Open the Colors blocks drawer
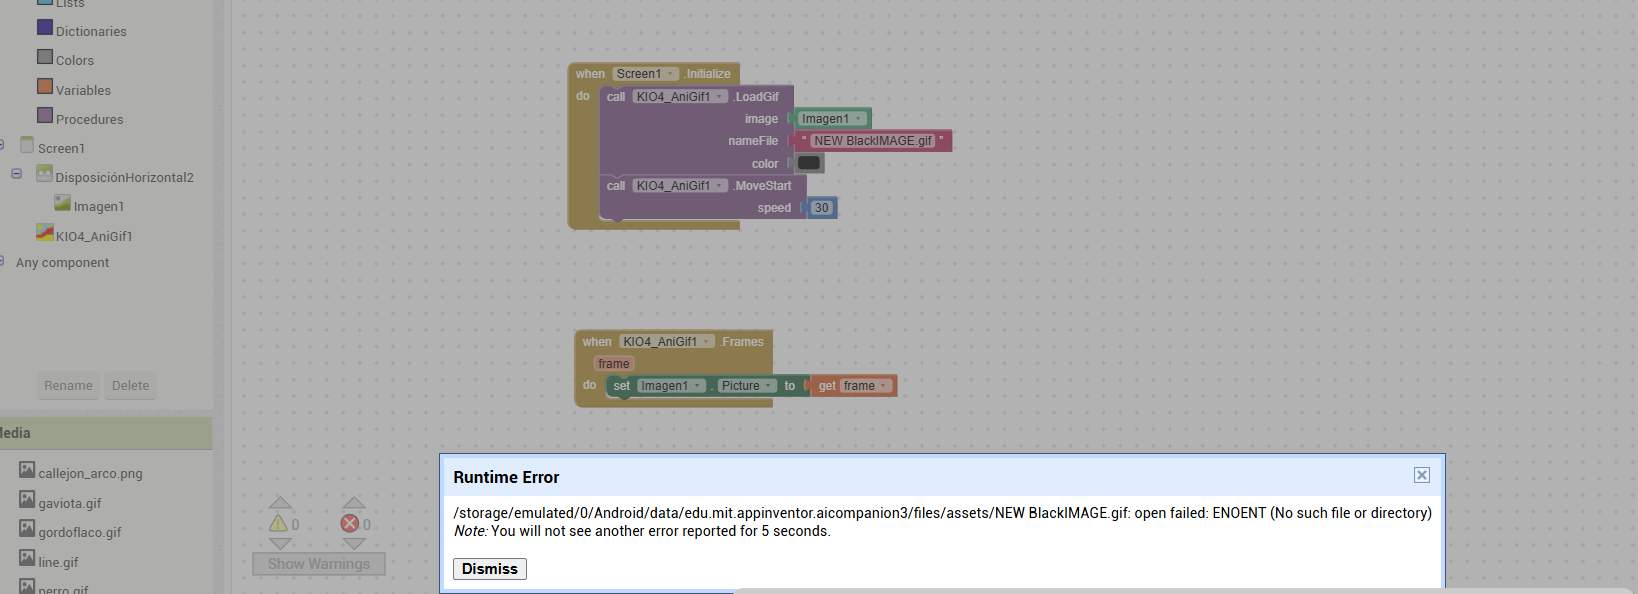The image size is (1638, 594). [x=74, y=60]
